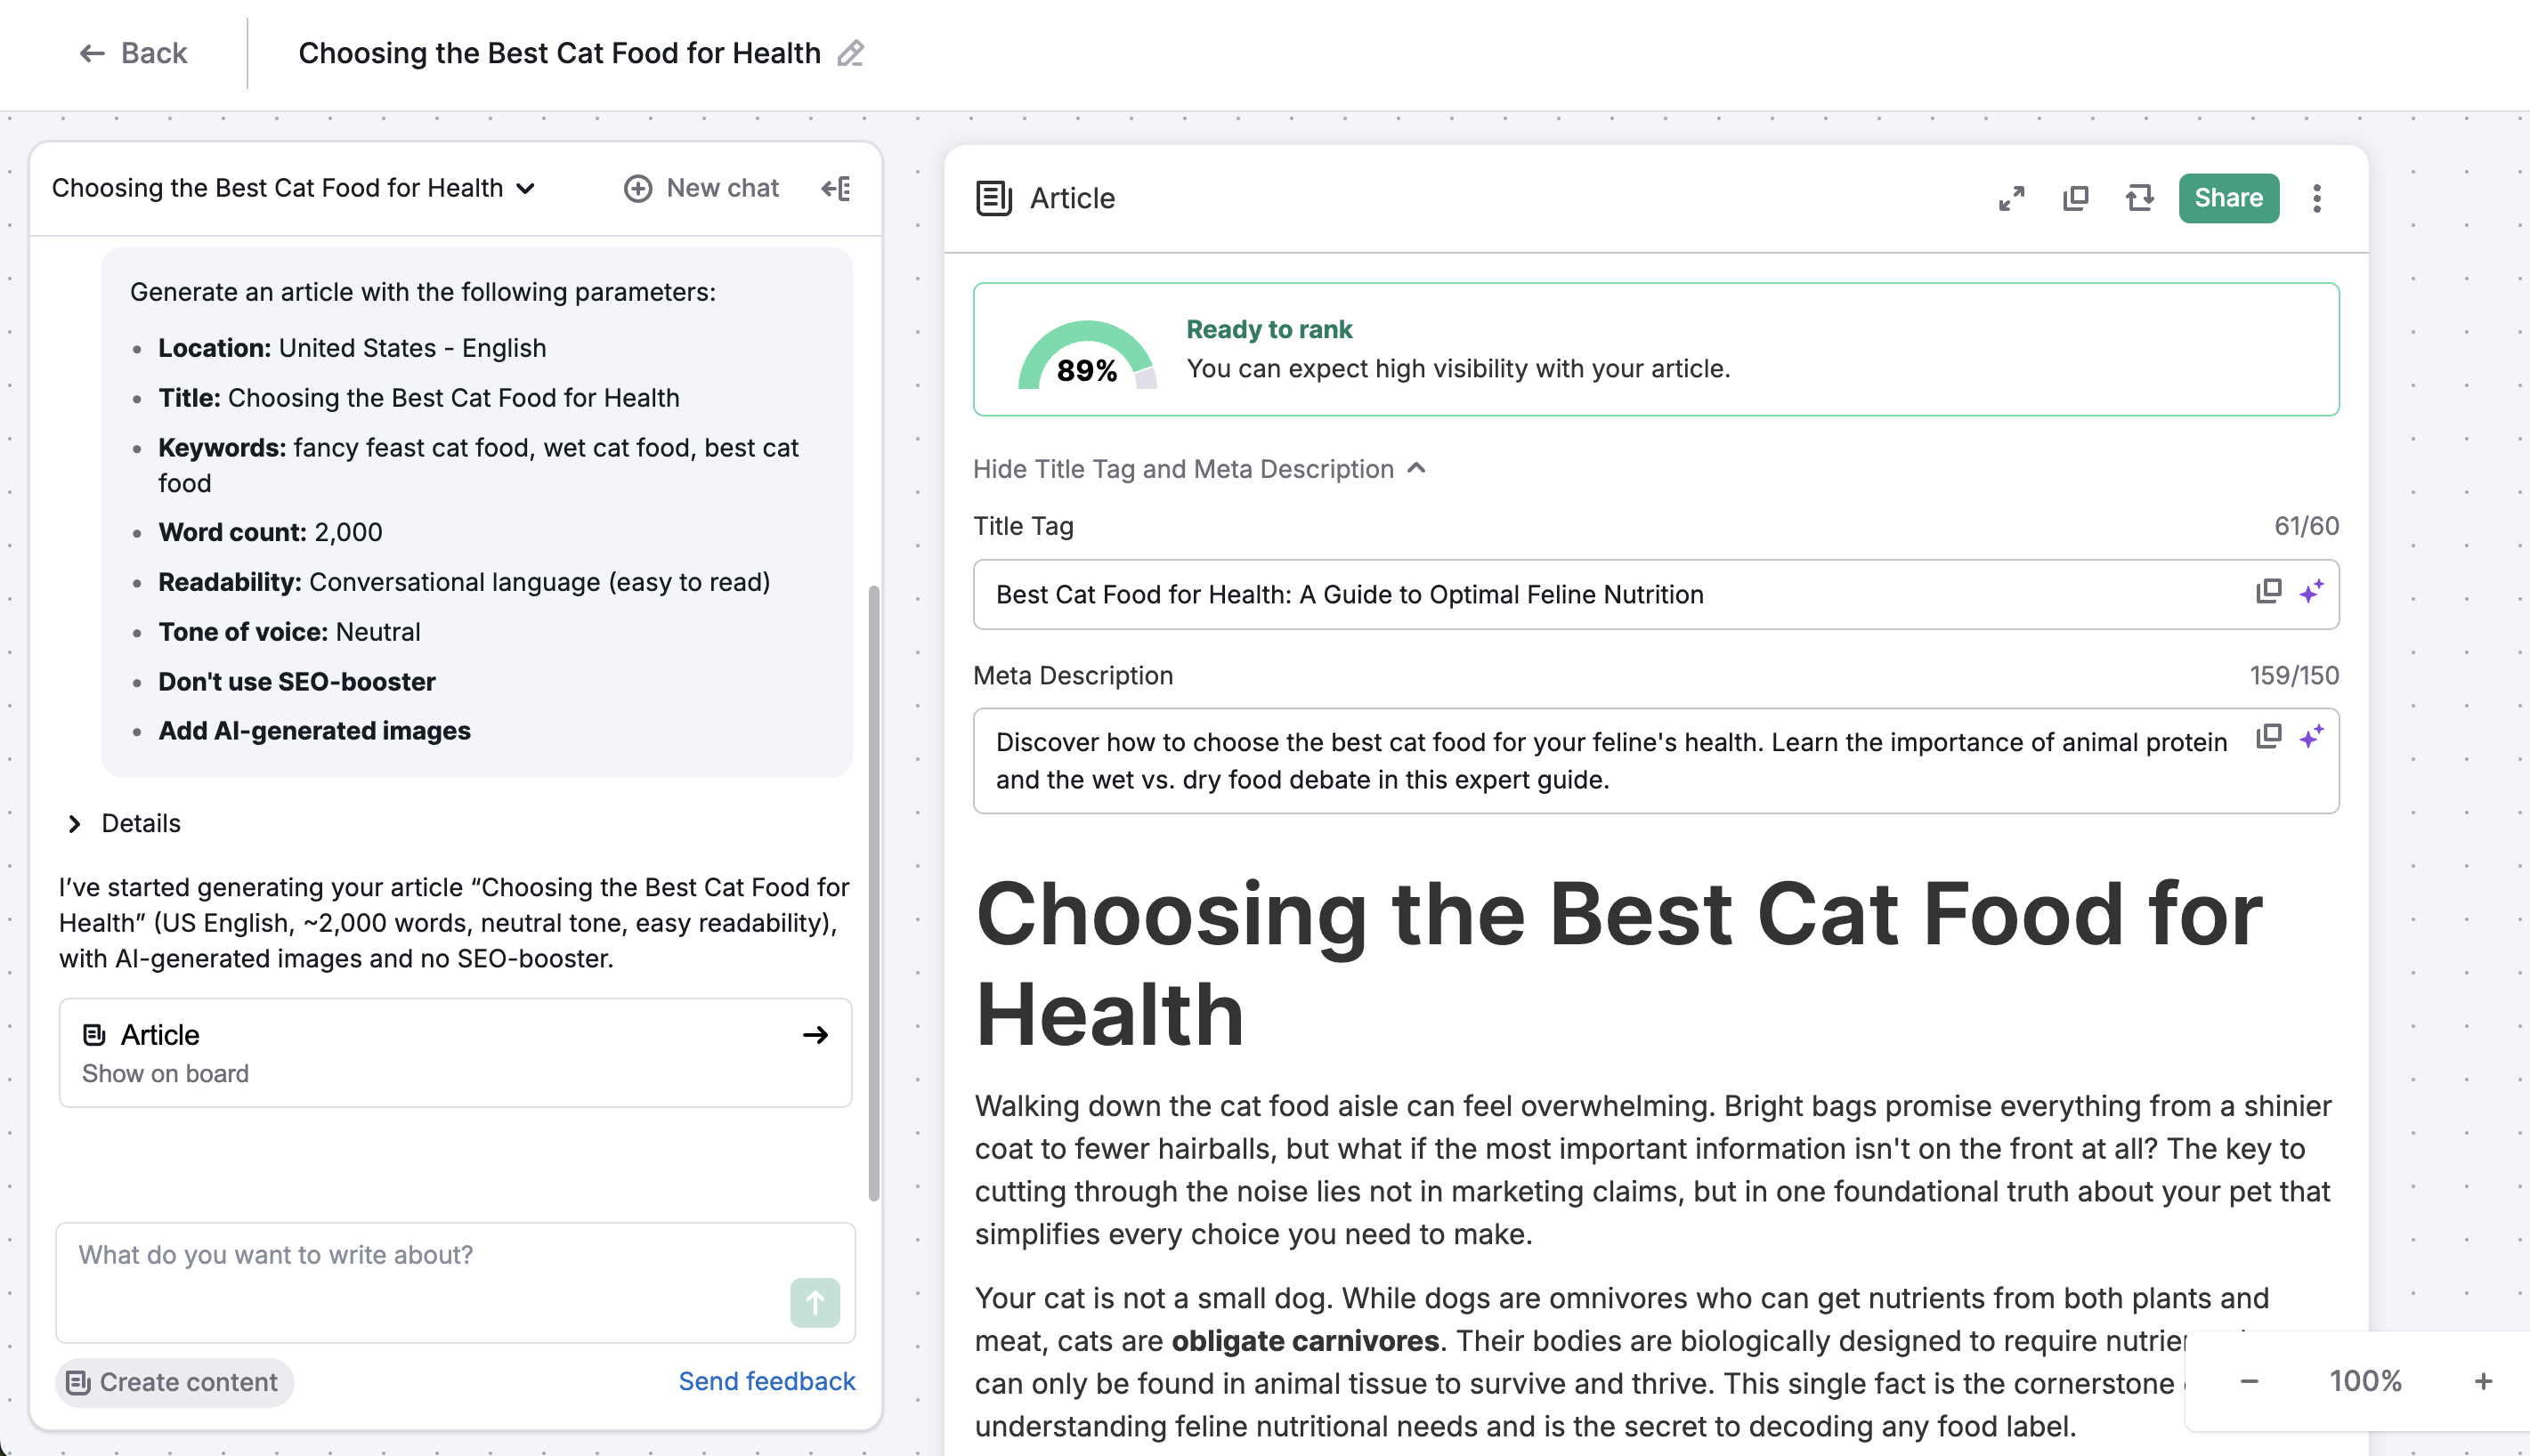Open the Send feedback link
This screenshot has width=2530, height=1456.
(766, 1381)
